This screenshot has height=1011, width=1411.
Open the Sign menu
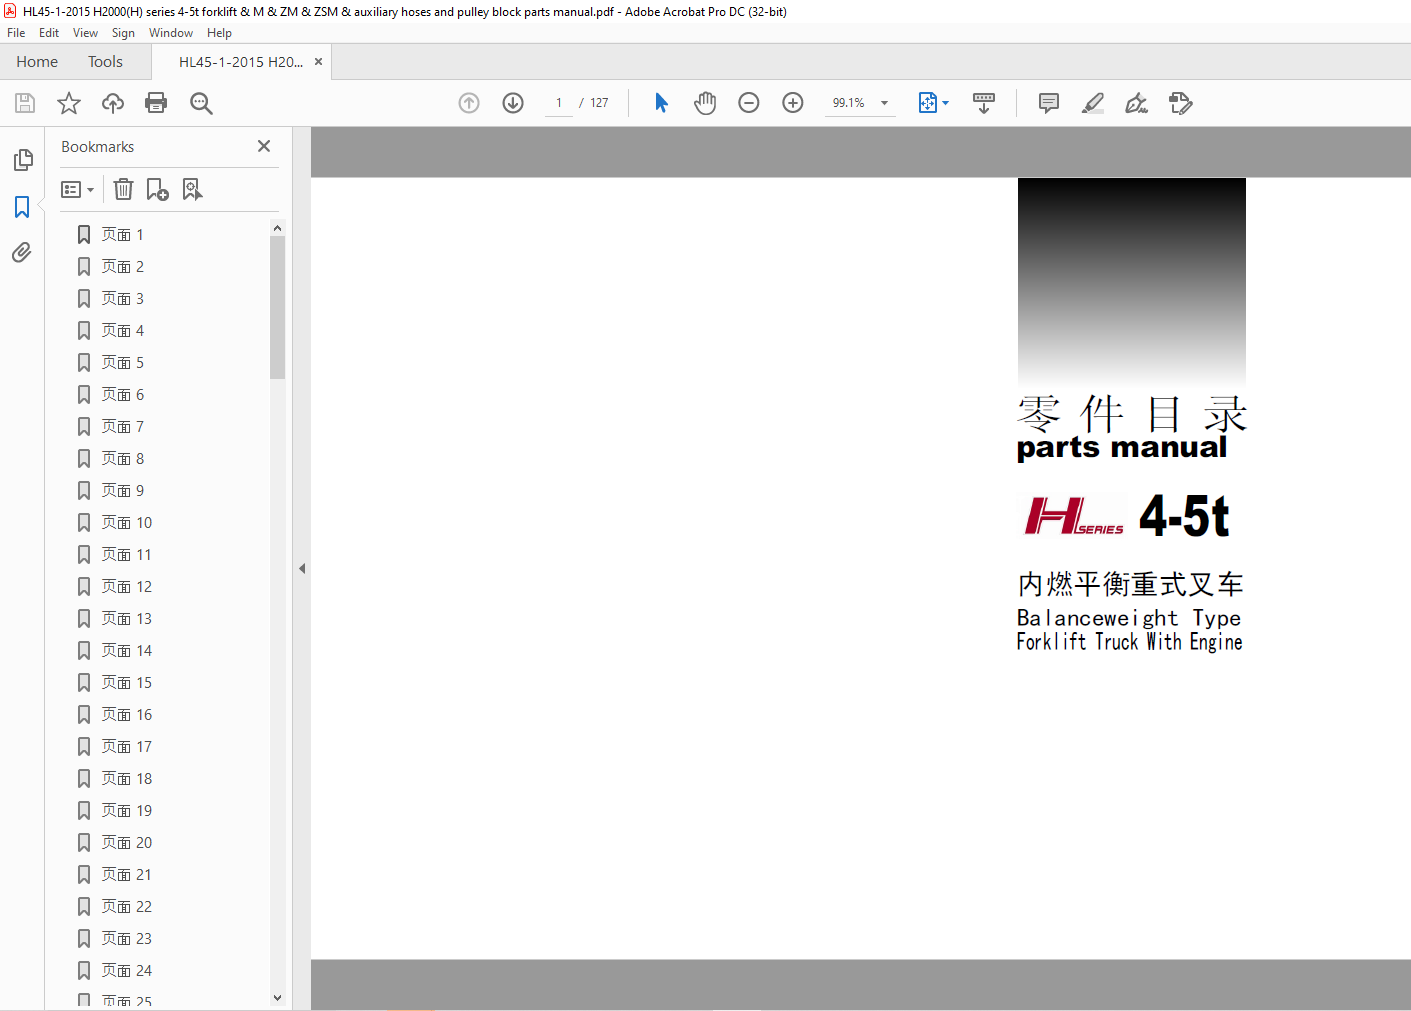point(123,33)
